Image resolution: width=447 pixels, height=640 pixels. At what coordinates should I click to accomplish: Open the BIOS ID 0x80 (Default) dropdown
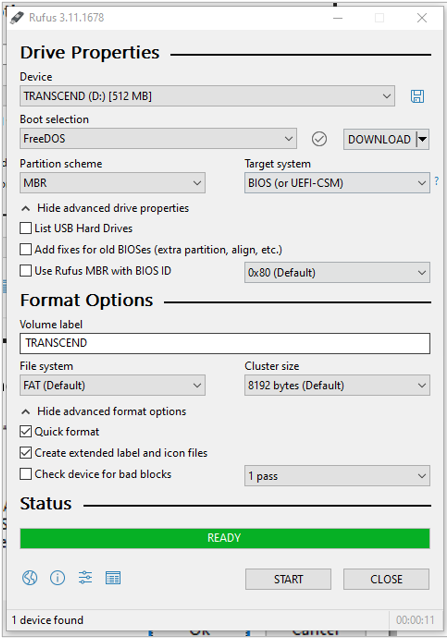(x=337, y=272)
